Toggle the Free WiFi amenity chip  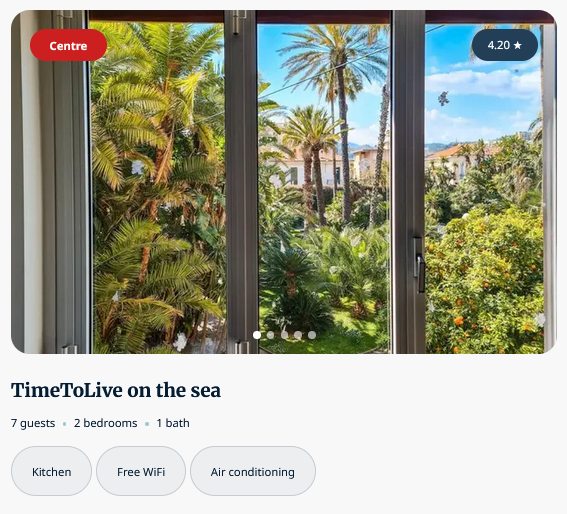coord(141,471)
